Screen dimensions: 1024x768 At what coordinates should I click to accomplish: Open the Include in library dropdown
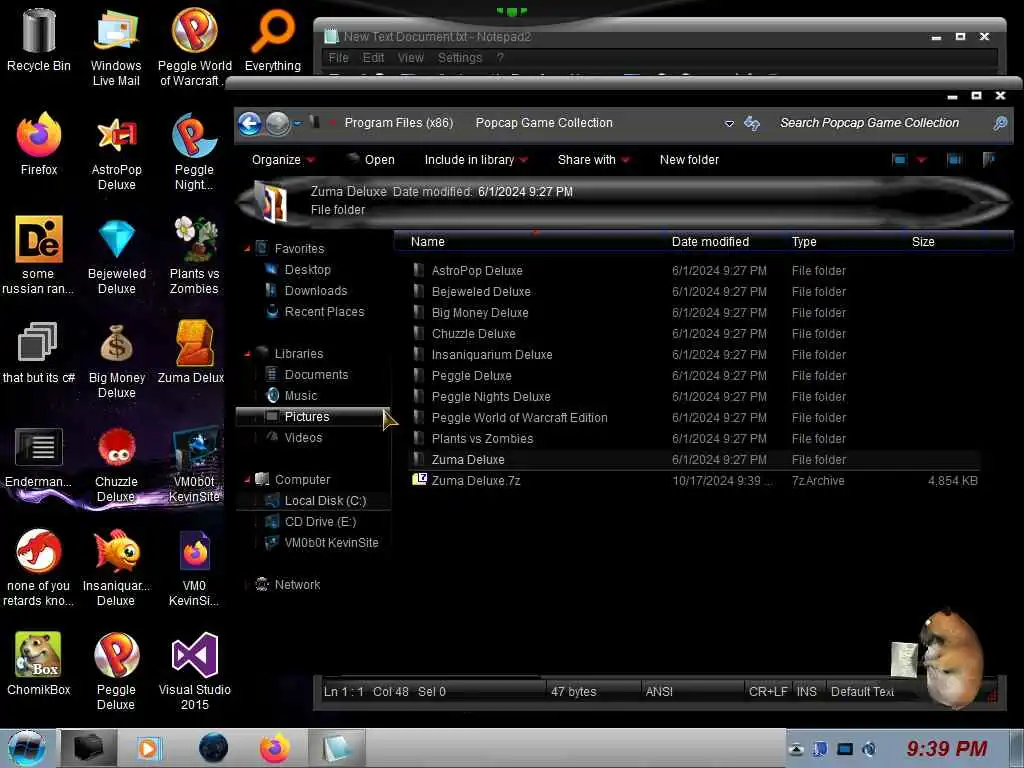(475, 160)
